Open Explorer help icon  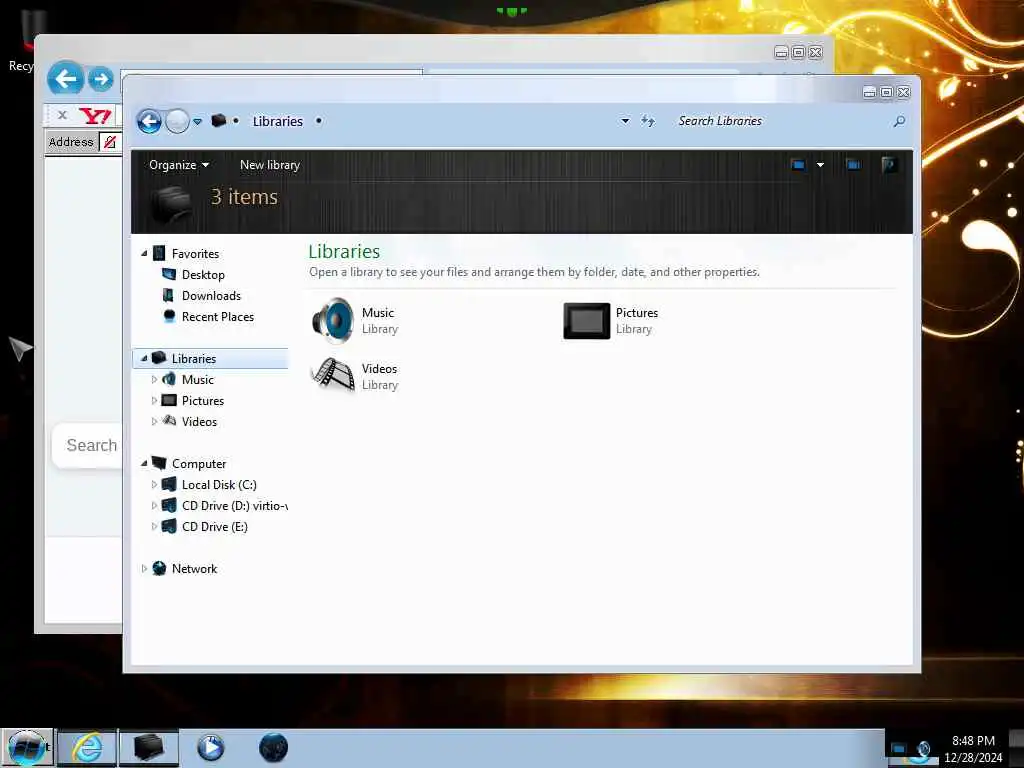[888, 165]
